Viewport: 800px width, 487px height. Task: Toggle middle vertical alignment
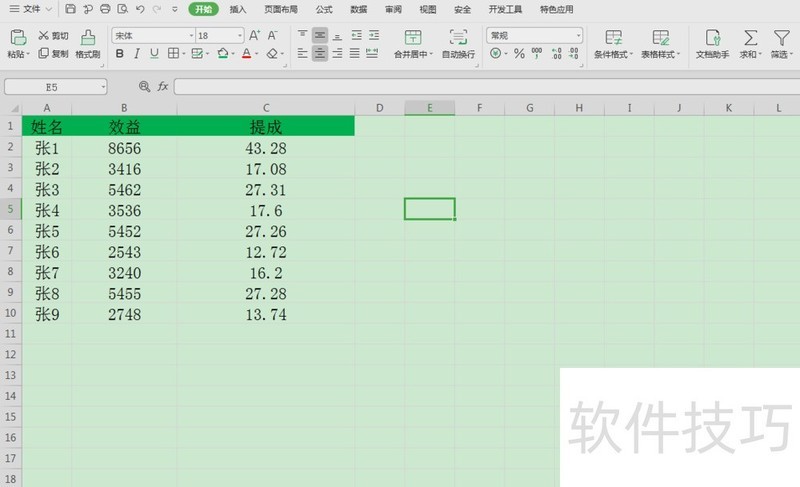(320, 35)
